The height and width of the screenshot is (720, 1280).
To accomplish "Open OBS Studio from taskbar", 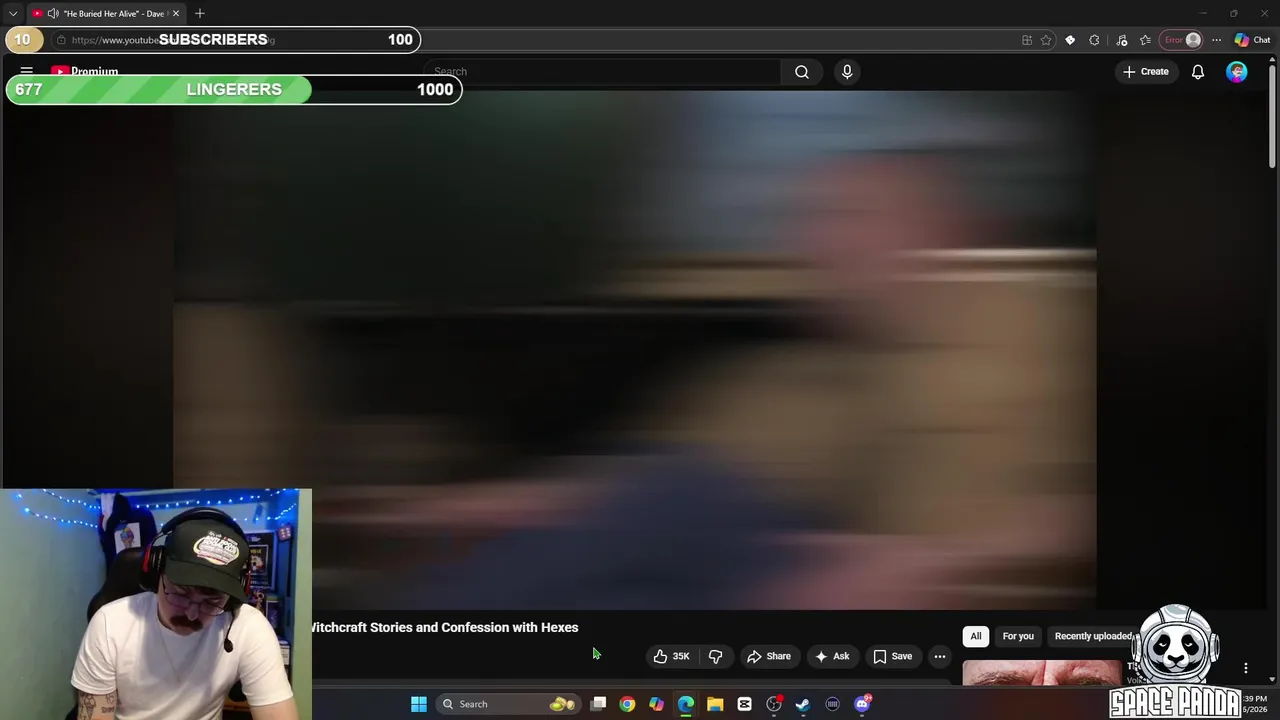I will (x=774, y=704).
